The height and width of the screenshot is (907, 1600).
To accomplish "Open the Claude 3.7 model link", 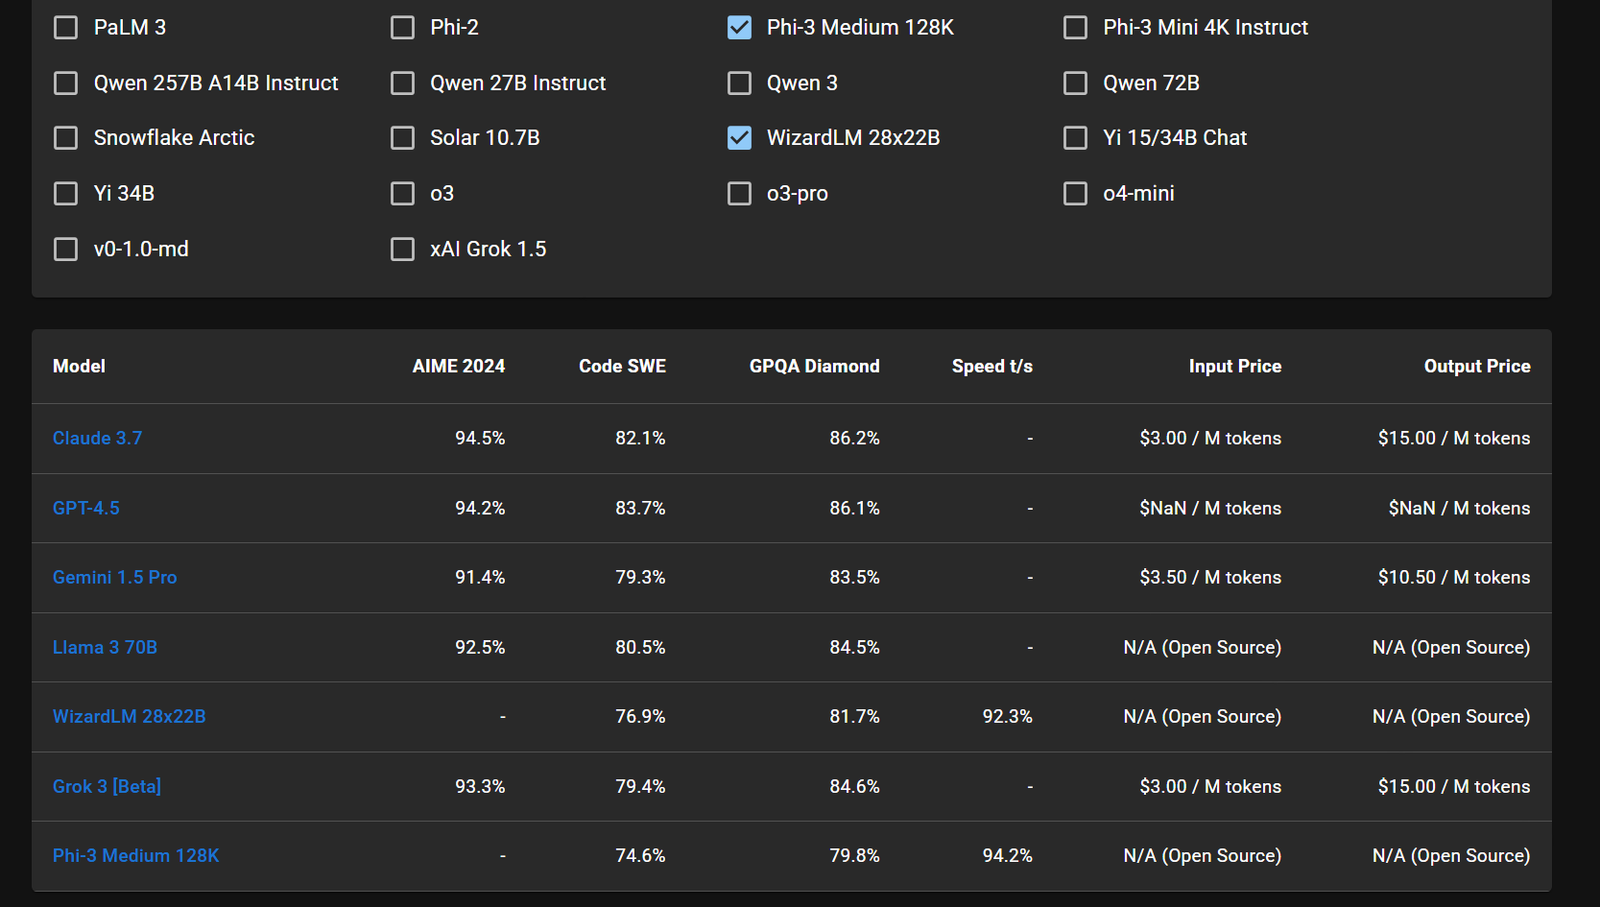I will click(x=97, y=438).
